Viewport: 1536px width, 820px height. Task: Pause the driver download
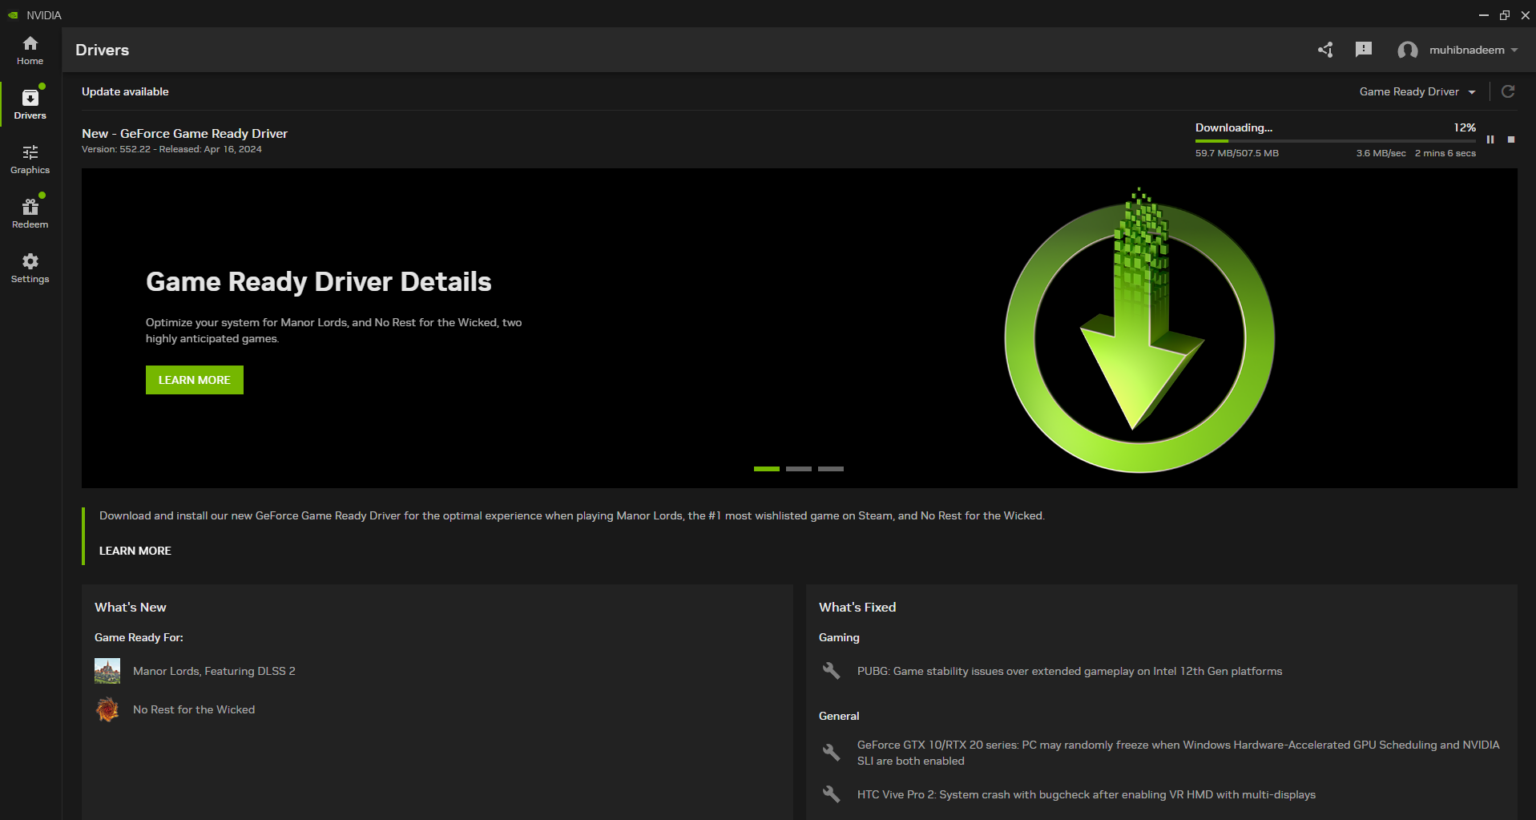[1490, 140]
